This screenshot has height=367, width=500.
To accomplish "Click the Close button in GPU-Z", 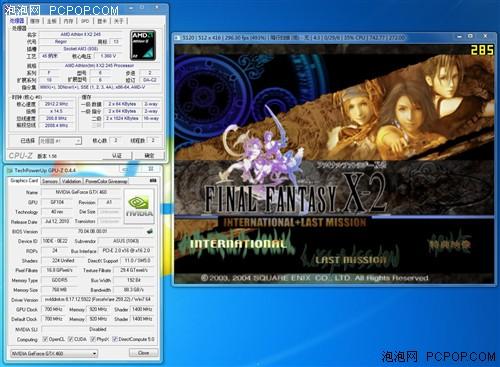I will point(143,353).
